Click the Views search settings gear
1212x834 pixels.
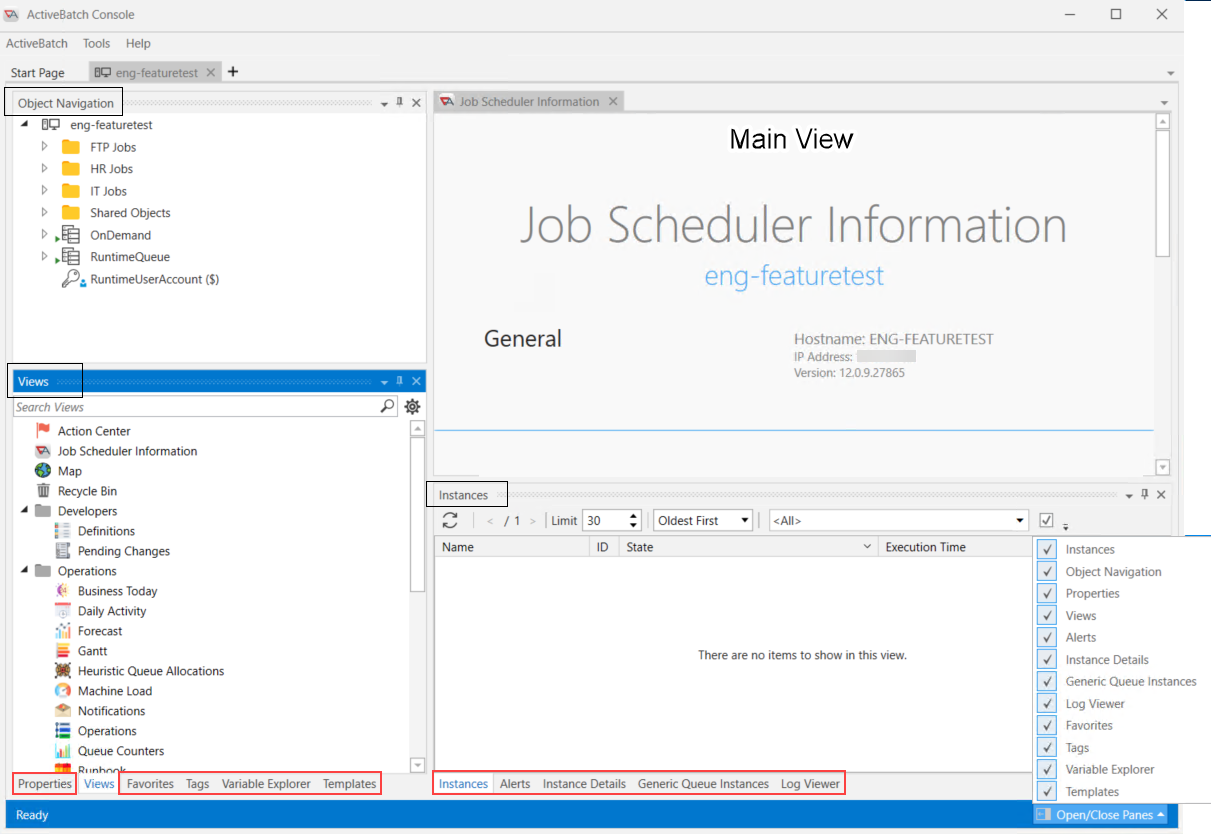(x=412, y=407)
